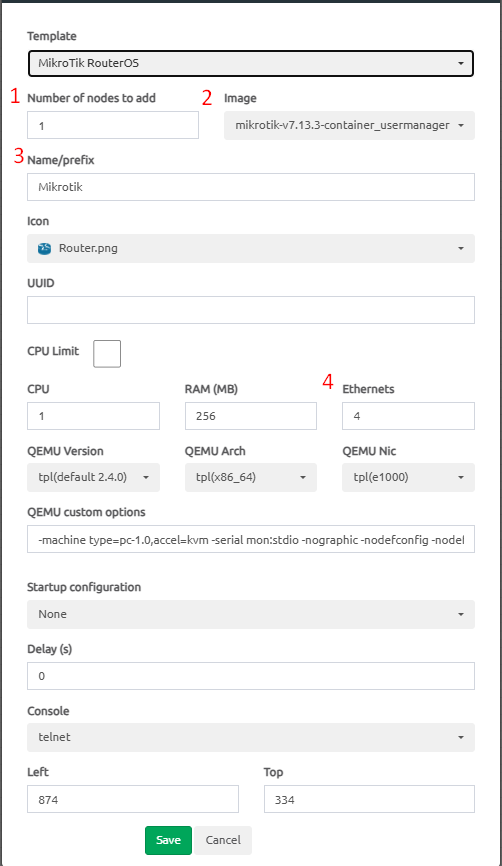Focus the RAM (MB) input

pyautogui.click(x=251, y=416)
